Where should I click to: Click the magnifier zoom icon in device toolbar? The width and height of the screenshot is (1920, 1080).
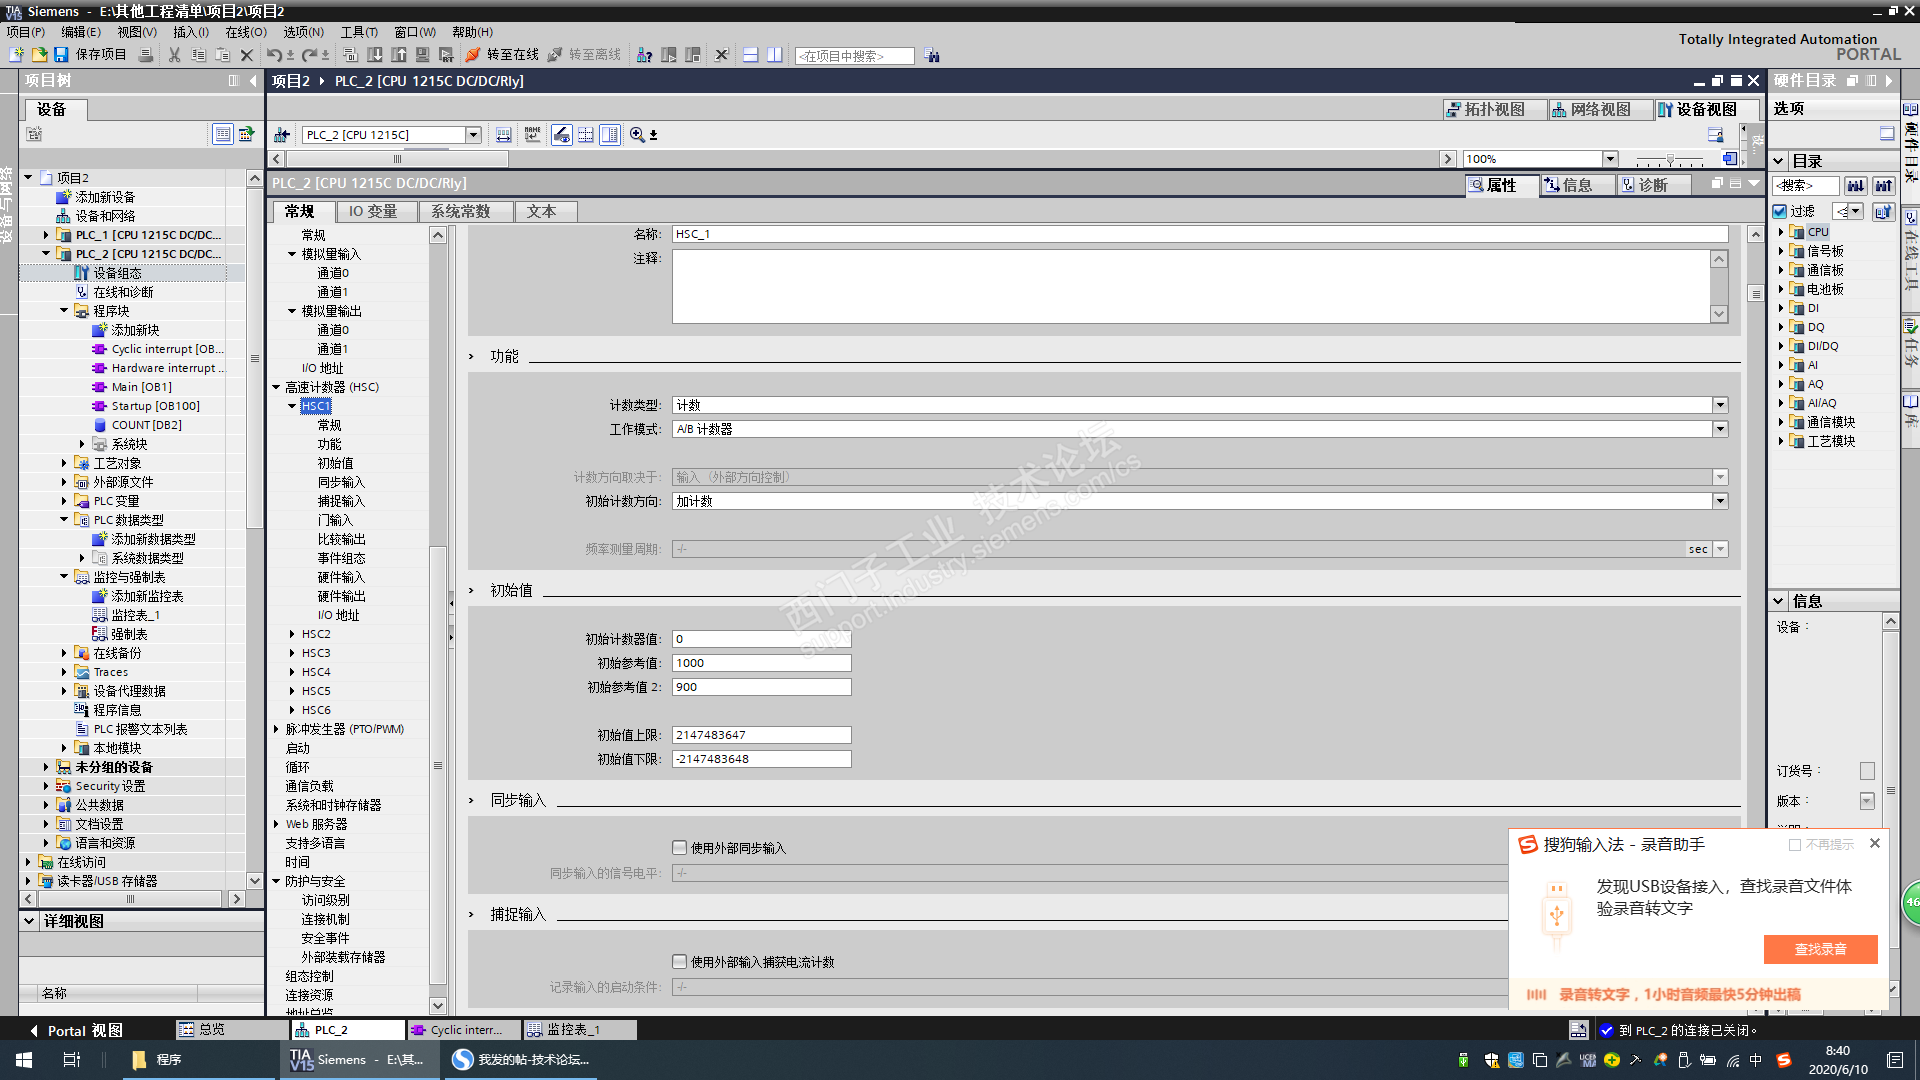(637, 135)
